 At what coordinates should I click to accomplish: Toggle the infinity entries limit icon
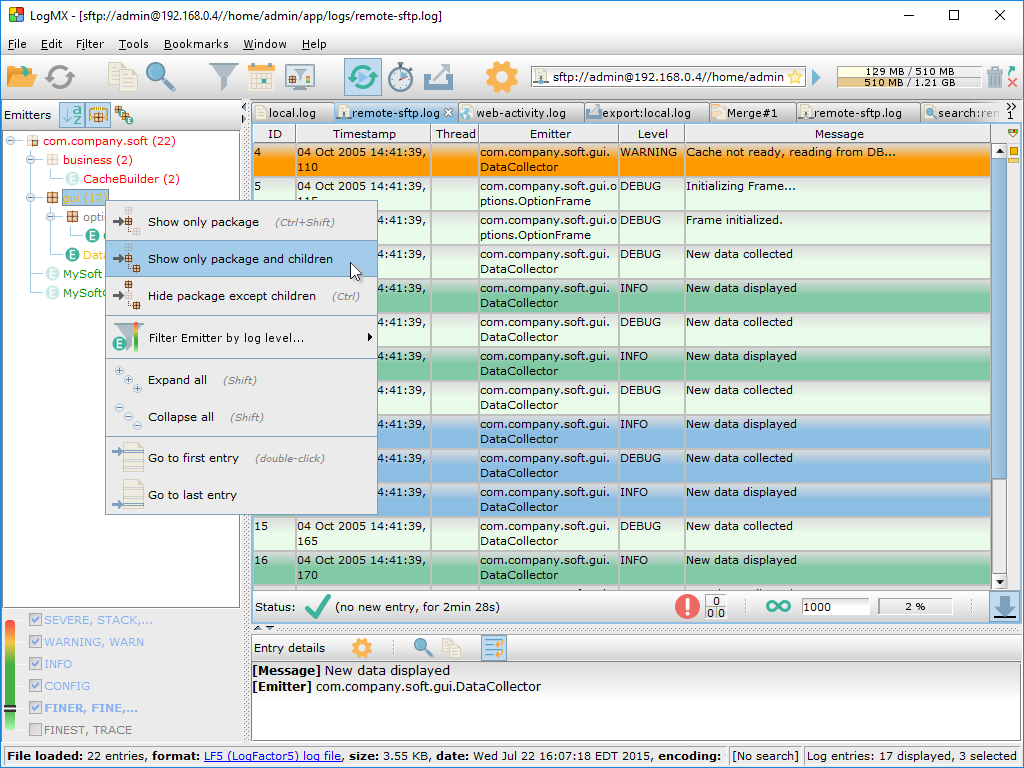[x=778, y=607]
